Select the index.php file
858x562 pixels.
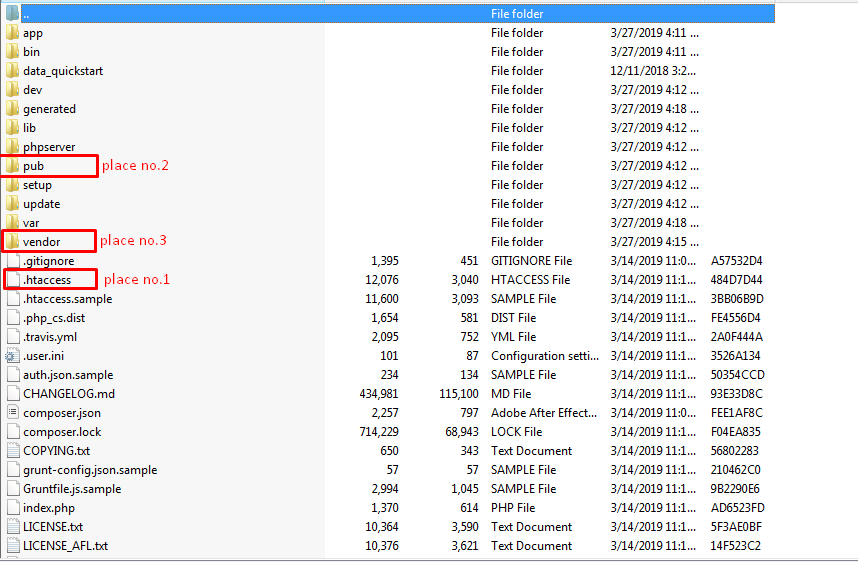pyautogui.click(x=49, y=508)
